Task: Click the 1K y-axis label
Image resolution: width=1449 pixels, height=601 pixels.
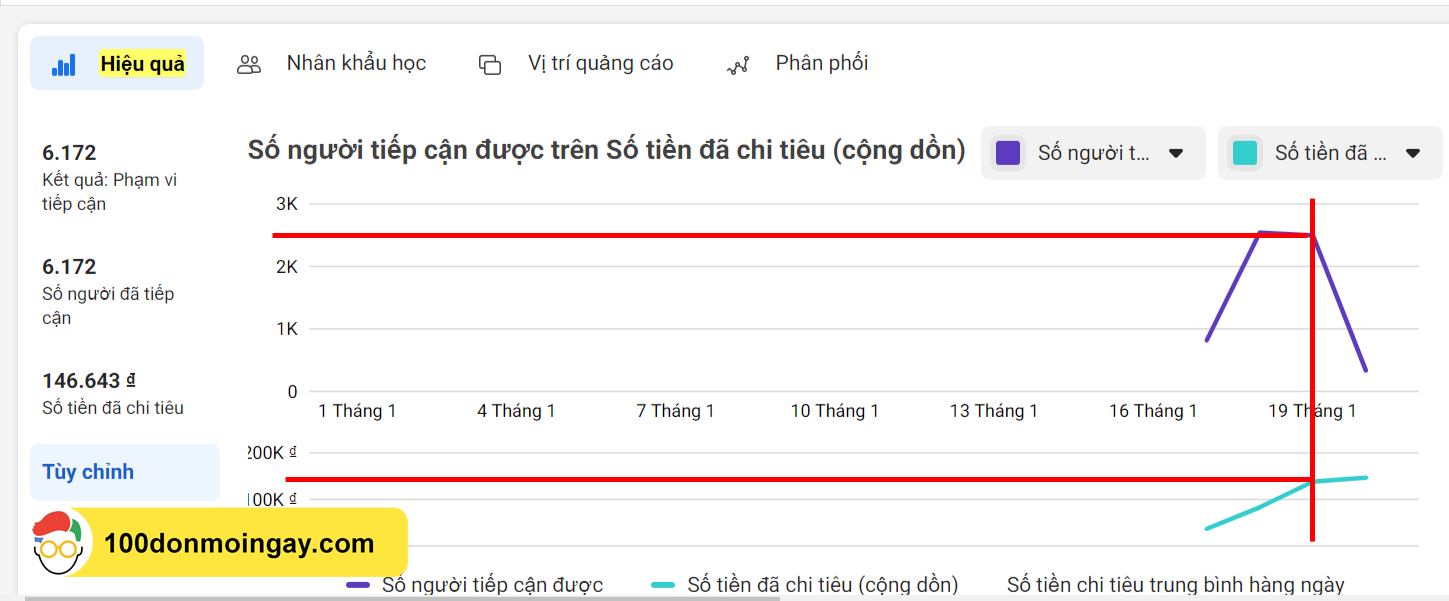Action: click(x=287, y=329)
